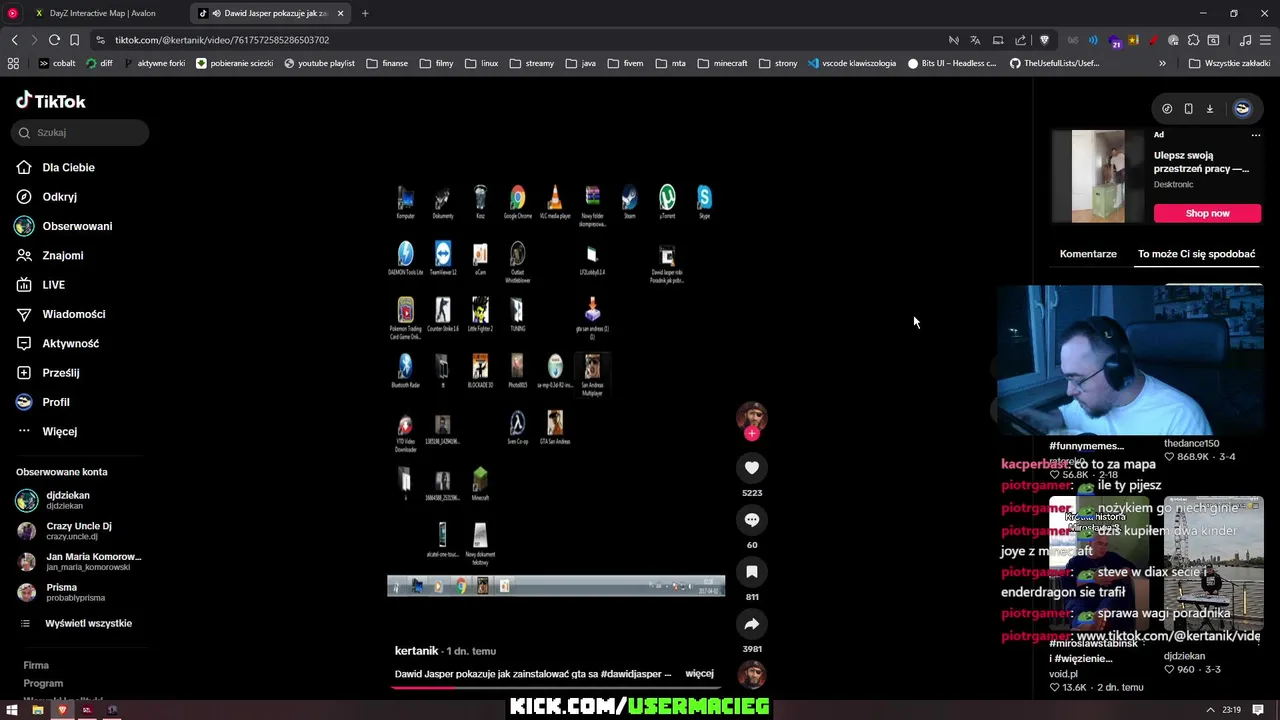The image size is (1280, 720).
Task: Click the share page icon in address bar
Action: 1020,40
